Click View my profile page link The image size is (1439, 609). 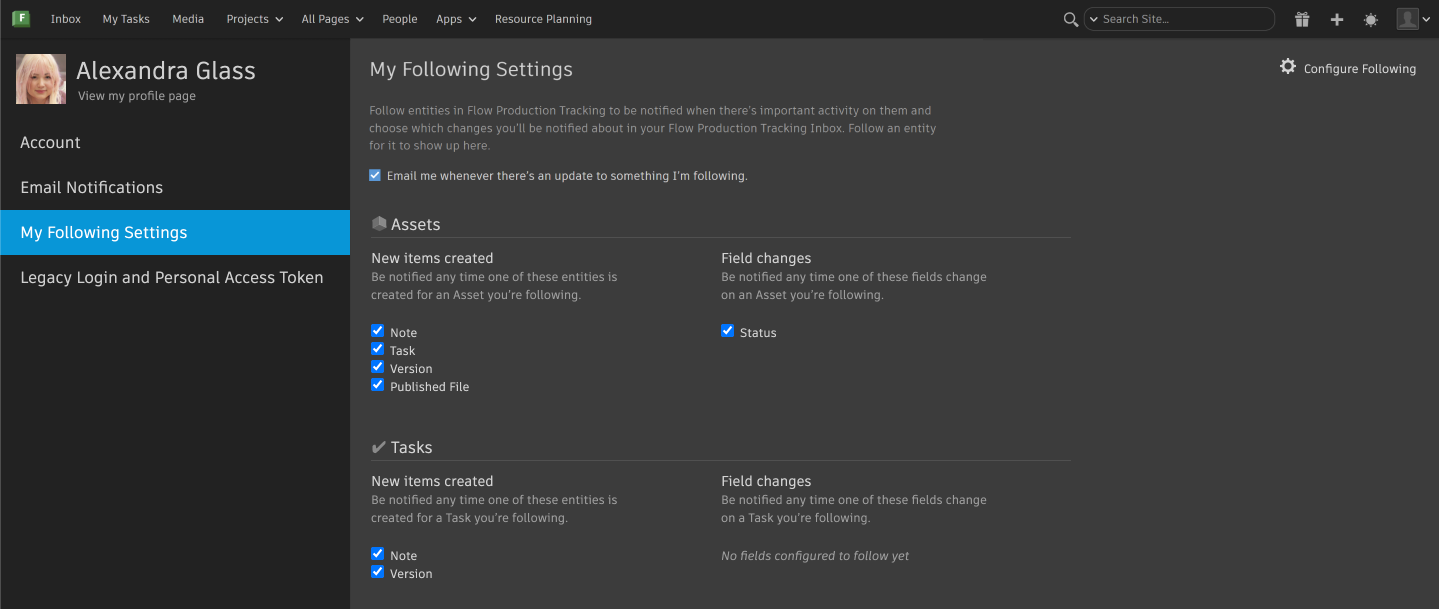pyautogui.click(x=137, y=96)
